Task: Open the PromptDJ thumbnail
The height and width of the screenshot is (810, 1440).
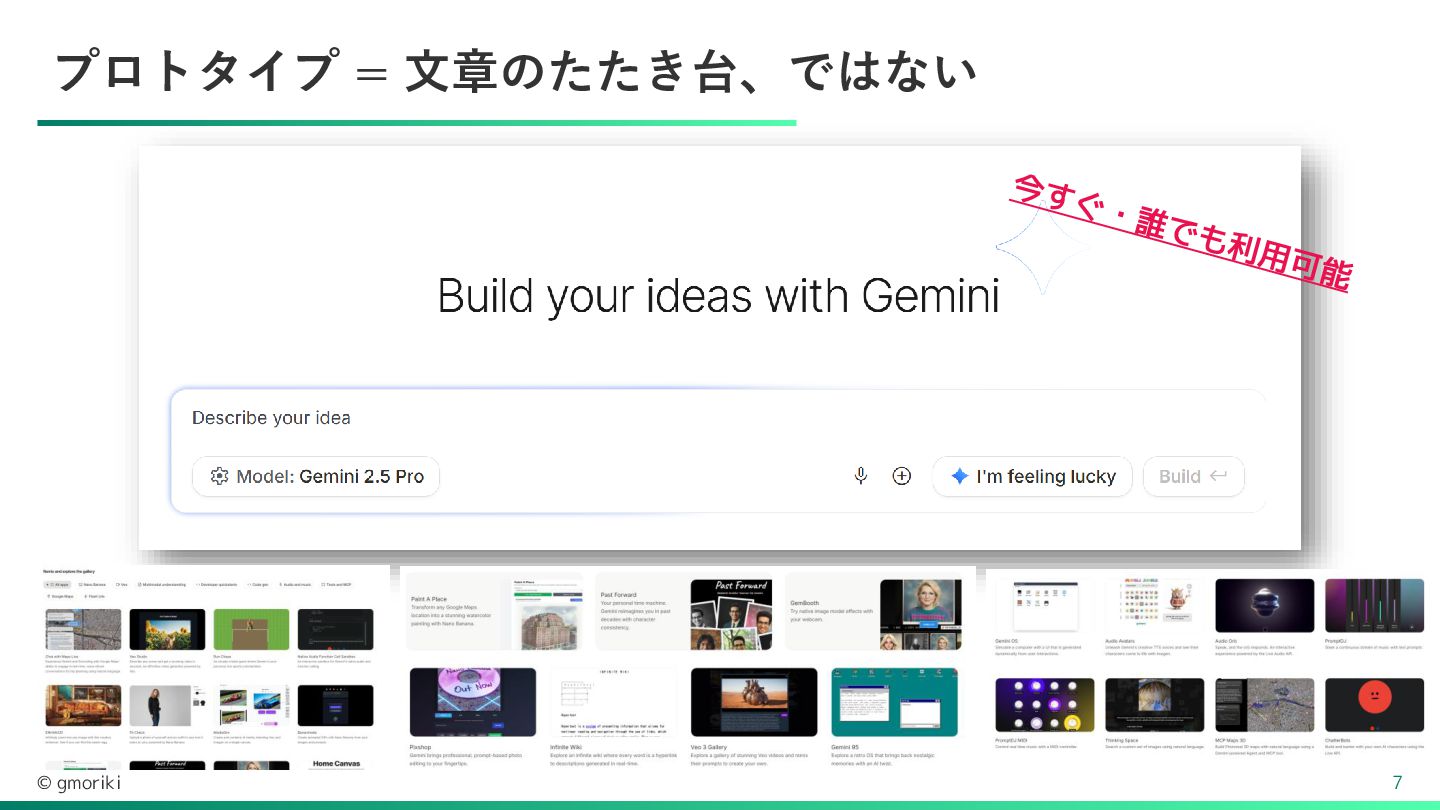Action: tap(1375, 605)
